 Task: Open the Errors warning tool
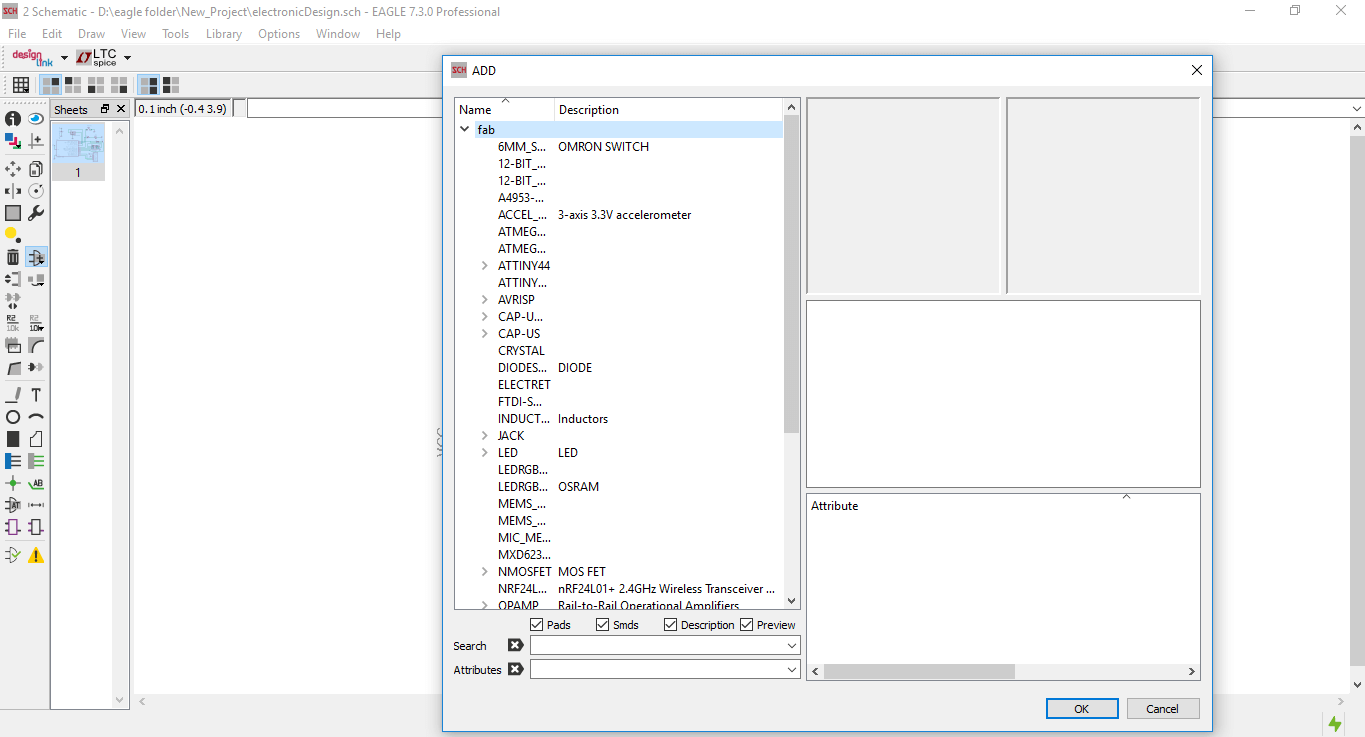click(36, 555)
